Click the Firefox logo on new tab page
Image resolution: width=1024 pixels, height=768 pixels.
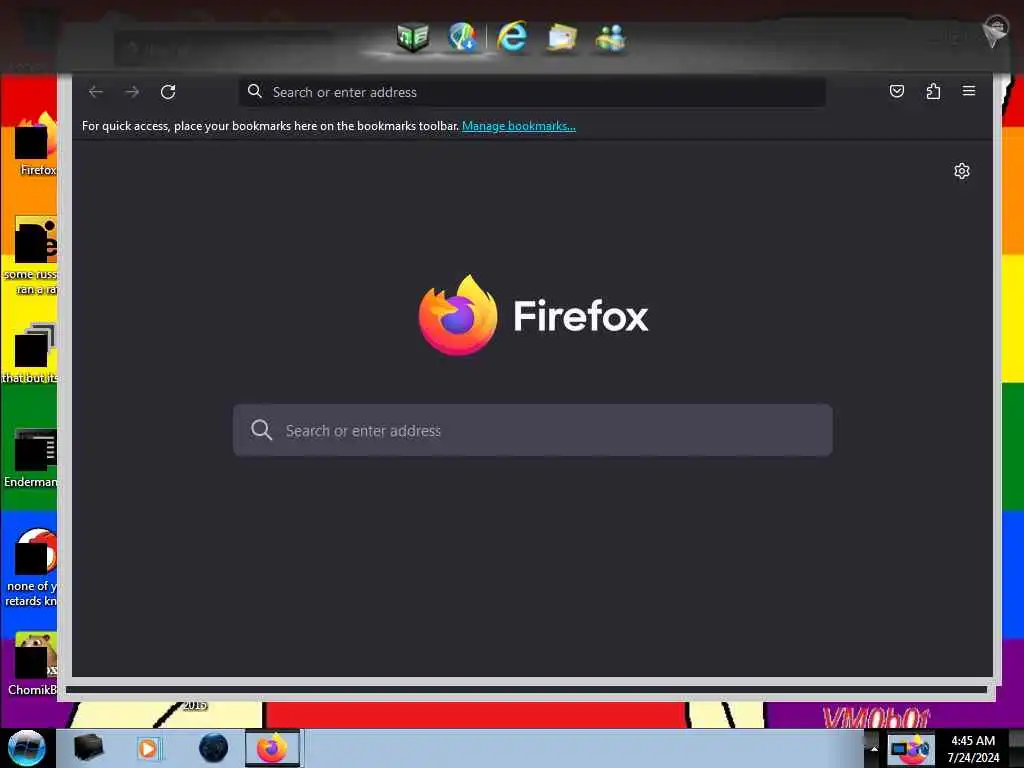point(533,315)
